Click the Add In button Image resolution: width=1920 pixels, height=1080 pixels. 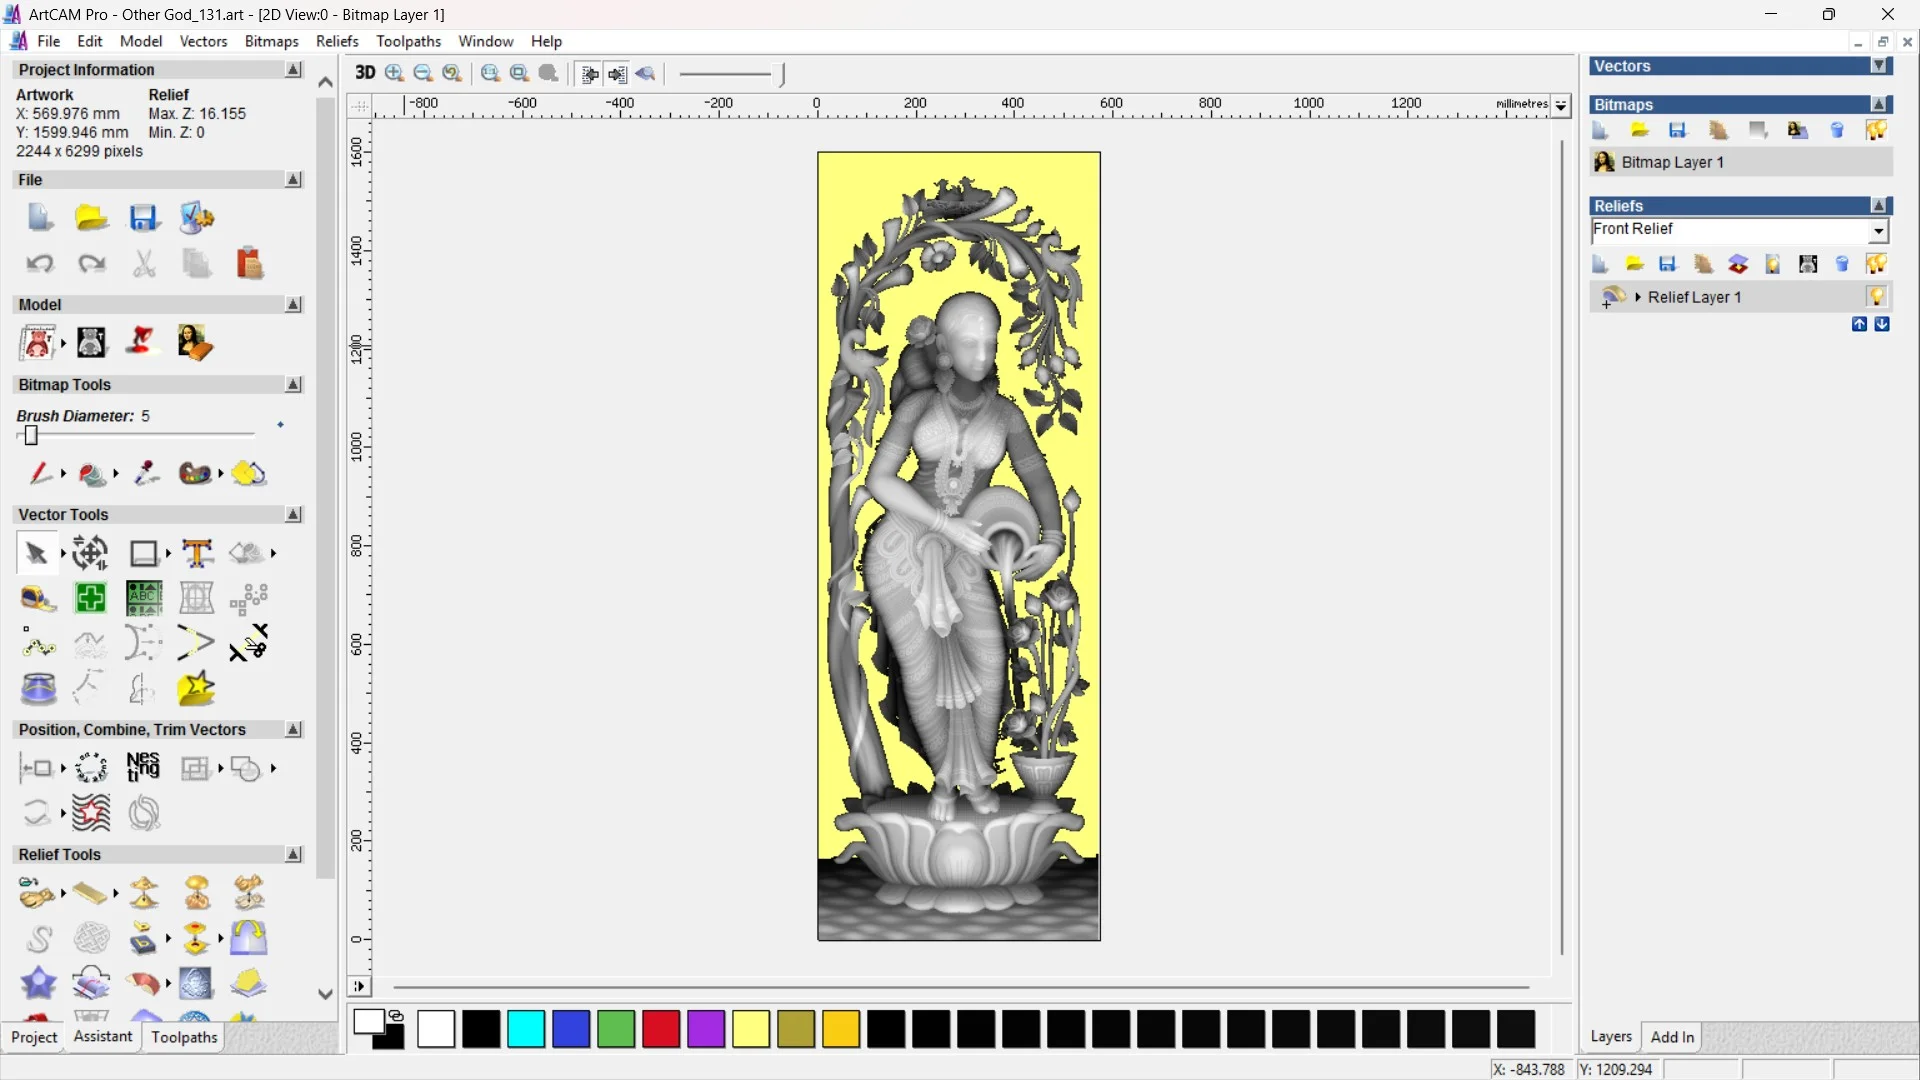pos(1673,1037)
